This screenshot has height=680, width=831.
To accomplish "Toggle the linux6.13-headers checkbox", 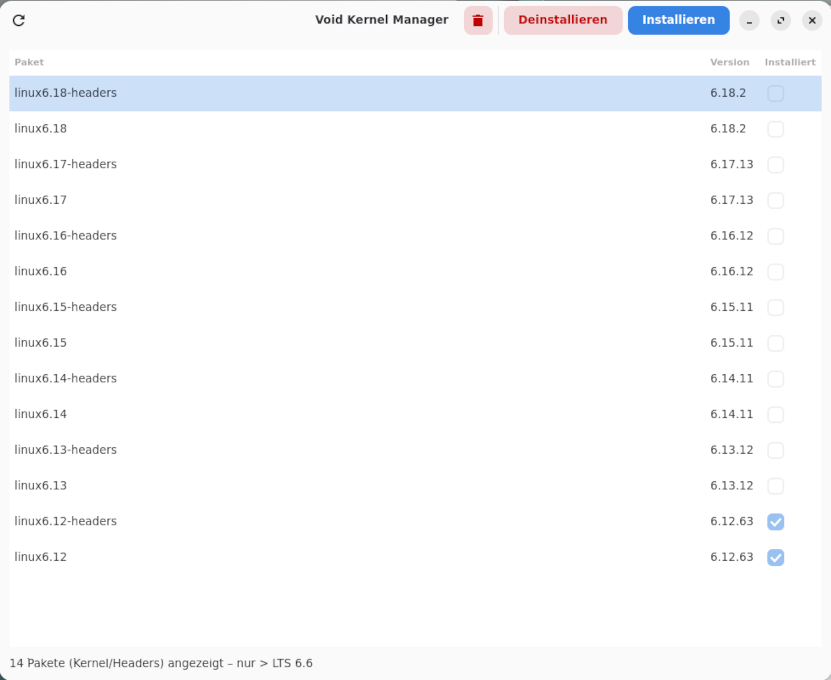I will pyautogui.click(x=775, y=450).
